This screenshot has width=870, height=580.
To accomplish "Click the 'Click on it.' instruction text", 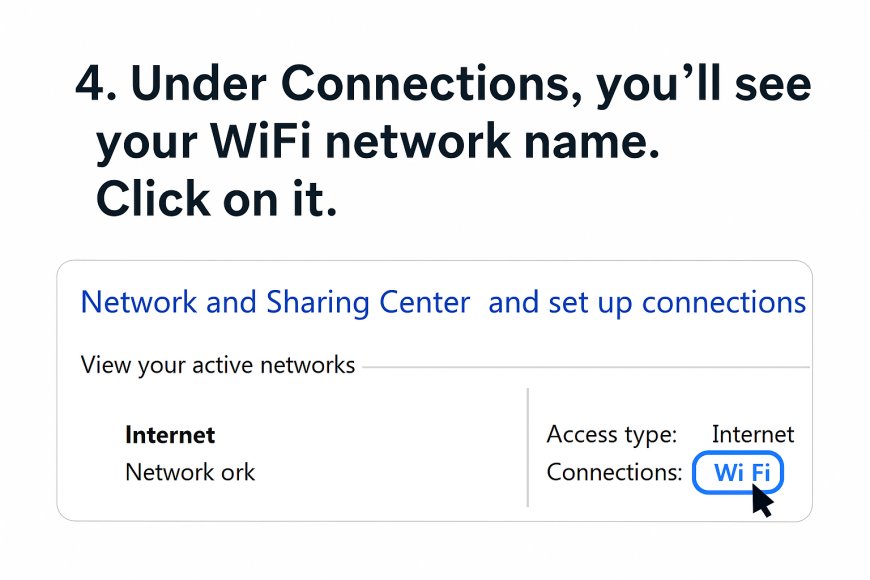I will pos(216,199).
